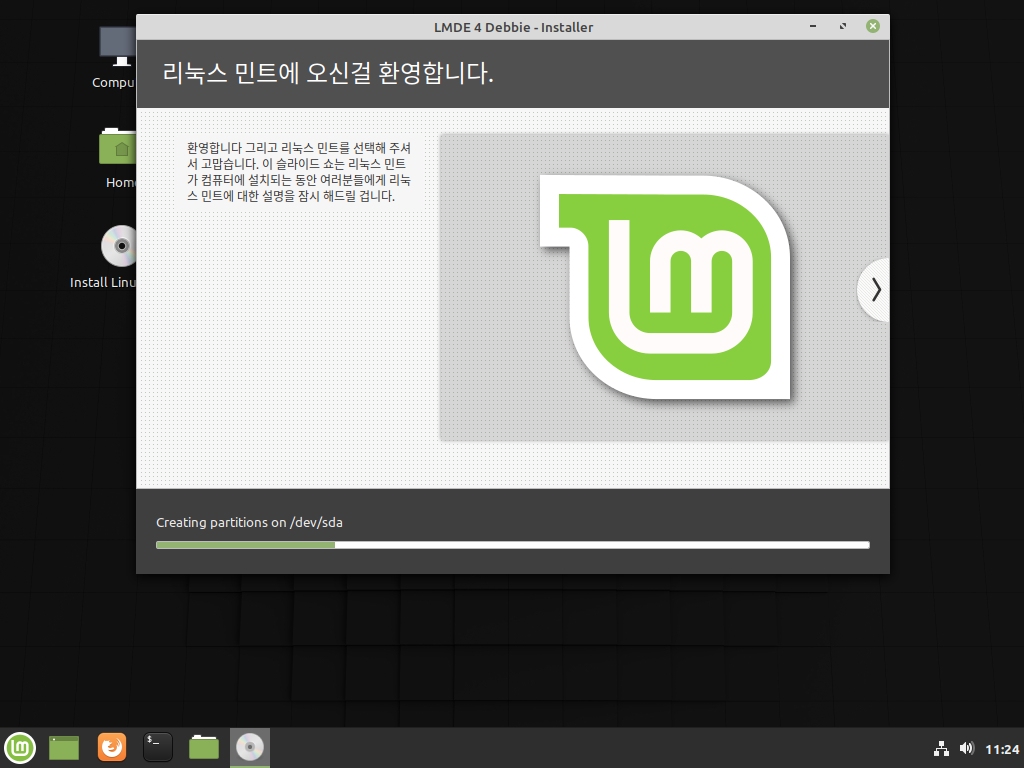
Task: Close the LMDE 4 Installer window
Action: coord(873,26)
